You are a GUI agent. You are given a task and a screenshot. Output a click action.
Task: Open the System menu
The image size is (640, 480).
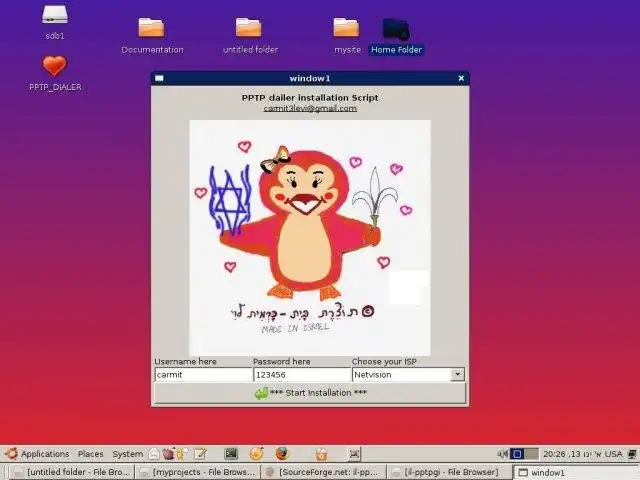pyautogui.click(x=128, y=454)
